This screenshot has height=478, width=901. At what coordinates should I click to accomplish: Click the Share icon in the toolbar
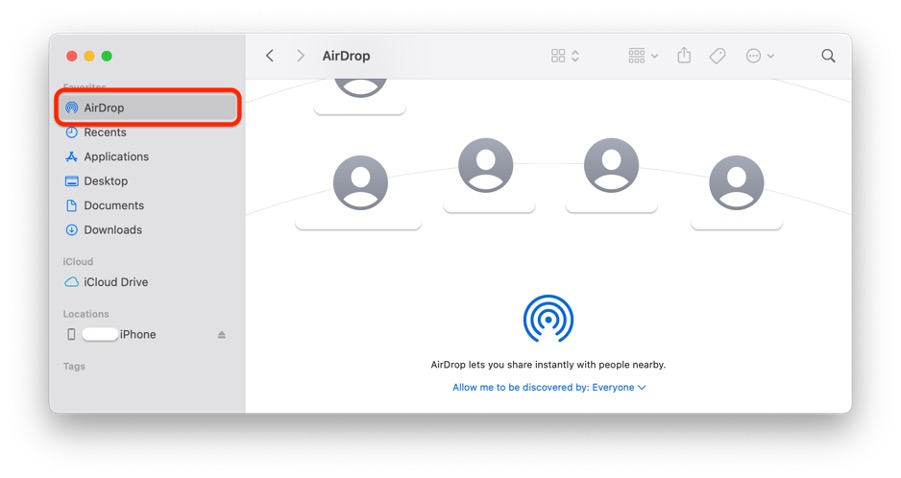tap(684, 56)
